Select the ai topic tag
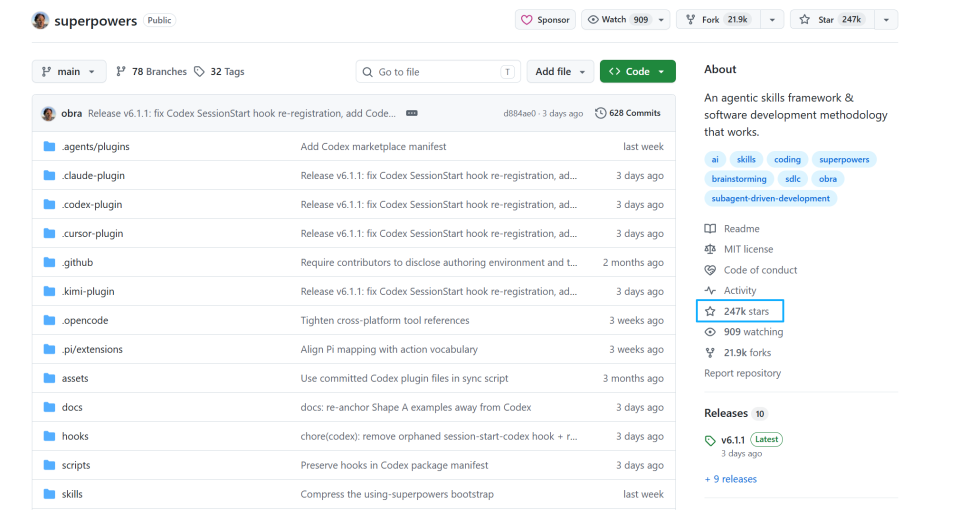This screenshot has height=510, width=960. tap(715, 159)
